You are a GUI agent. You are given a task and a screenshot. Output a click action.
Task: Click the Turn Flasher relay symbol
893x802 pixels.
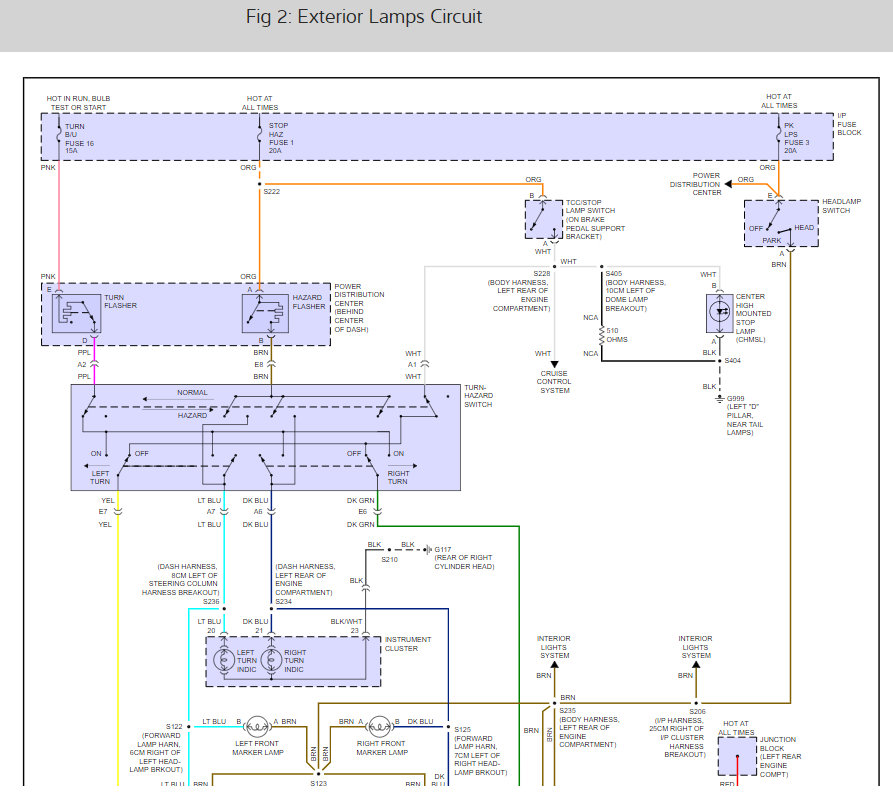(x=76, y=313)
